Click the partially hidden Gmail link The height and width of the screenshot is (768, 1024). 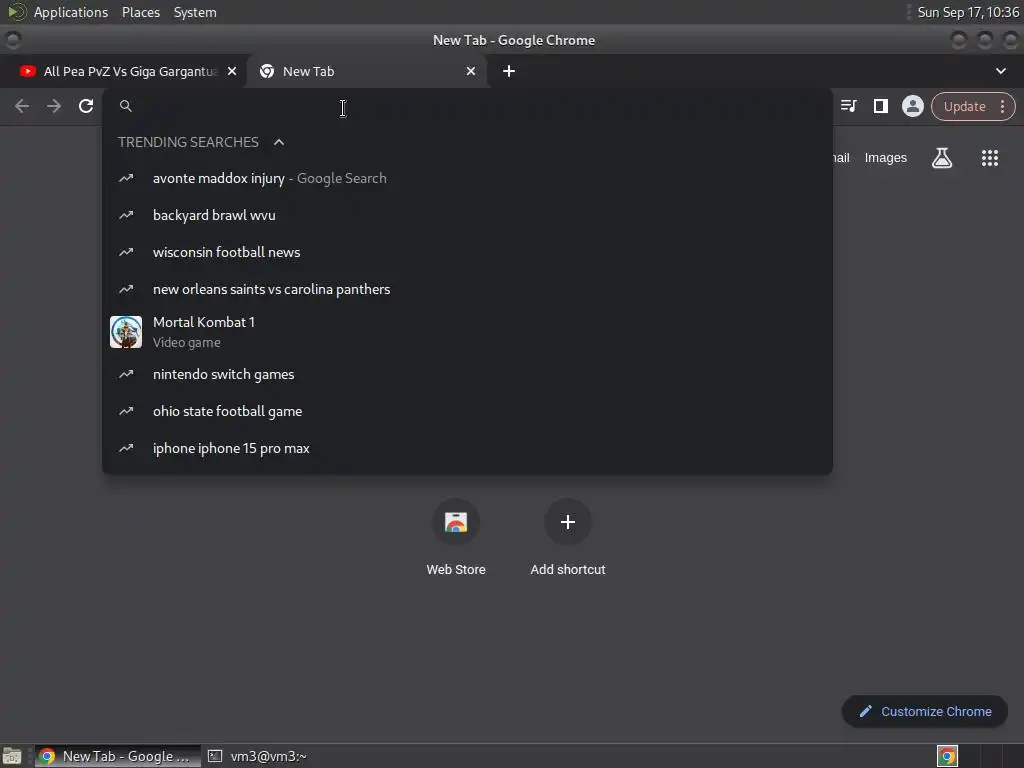point(841,157)
